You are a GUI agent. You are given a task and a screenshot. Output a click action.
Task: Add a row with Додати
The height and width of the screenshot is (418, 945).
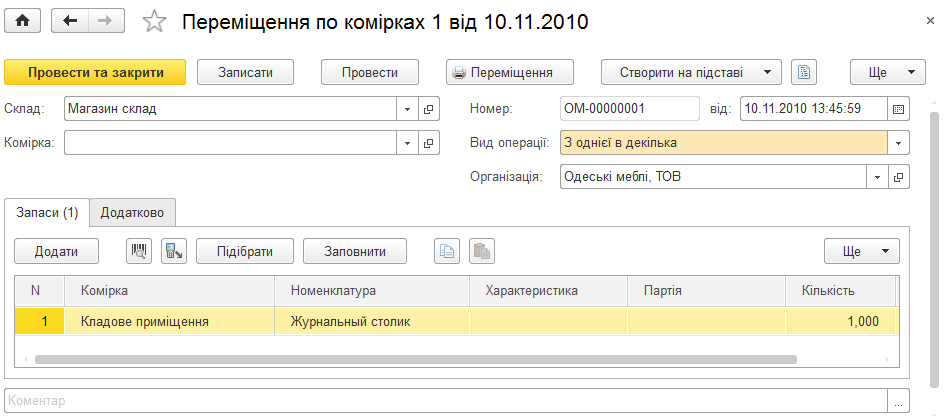pyautogui.click(x=56, y=251)
